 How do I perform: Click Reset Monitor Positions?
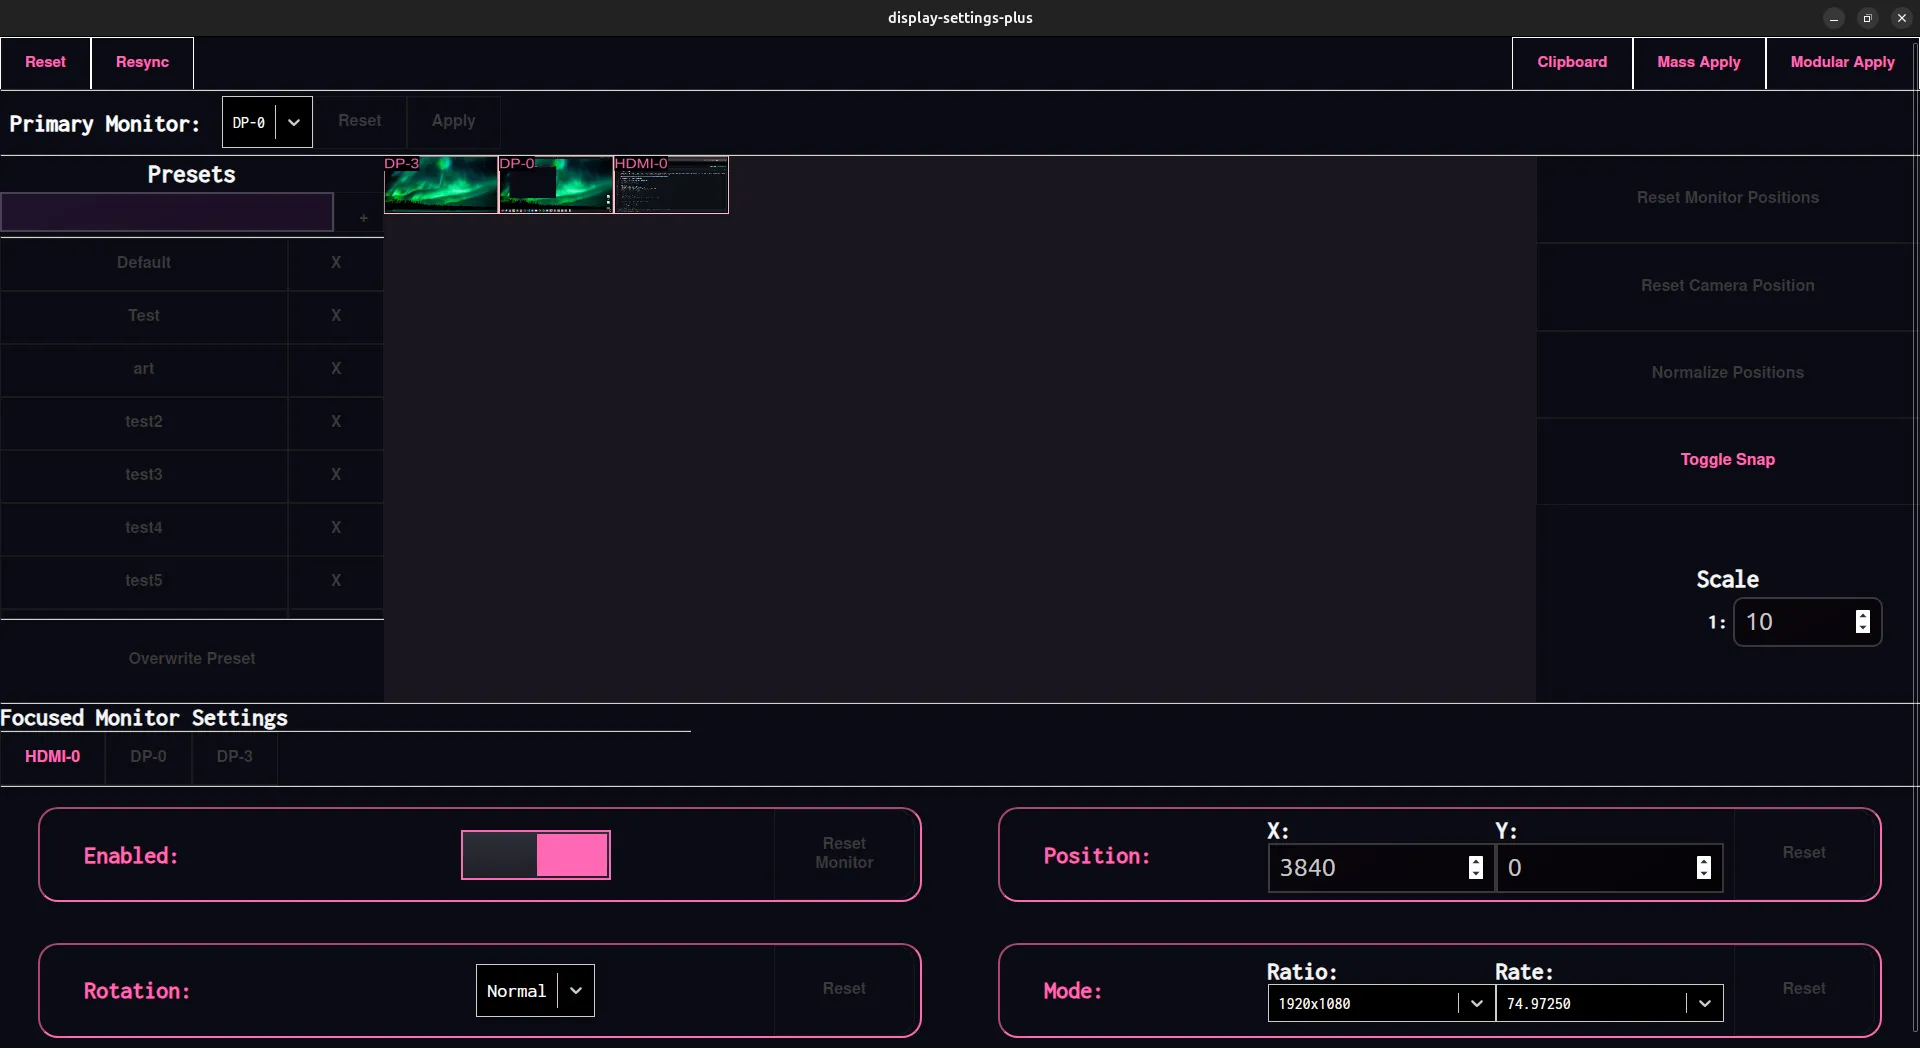(x=1727, y=197)
